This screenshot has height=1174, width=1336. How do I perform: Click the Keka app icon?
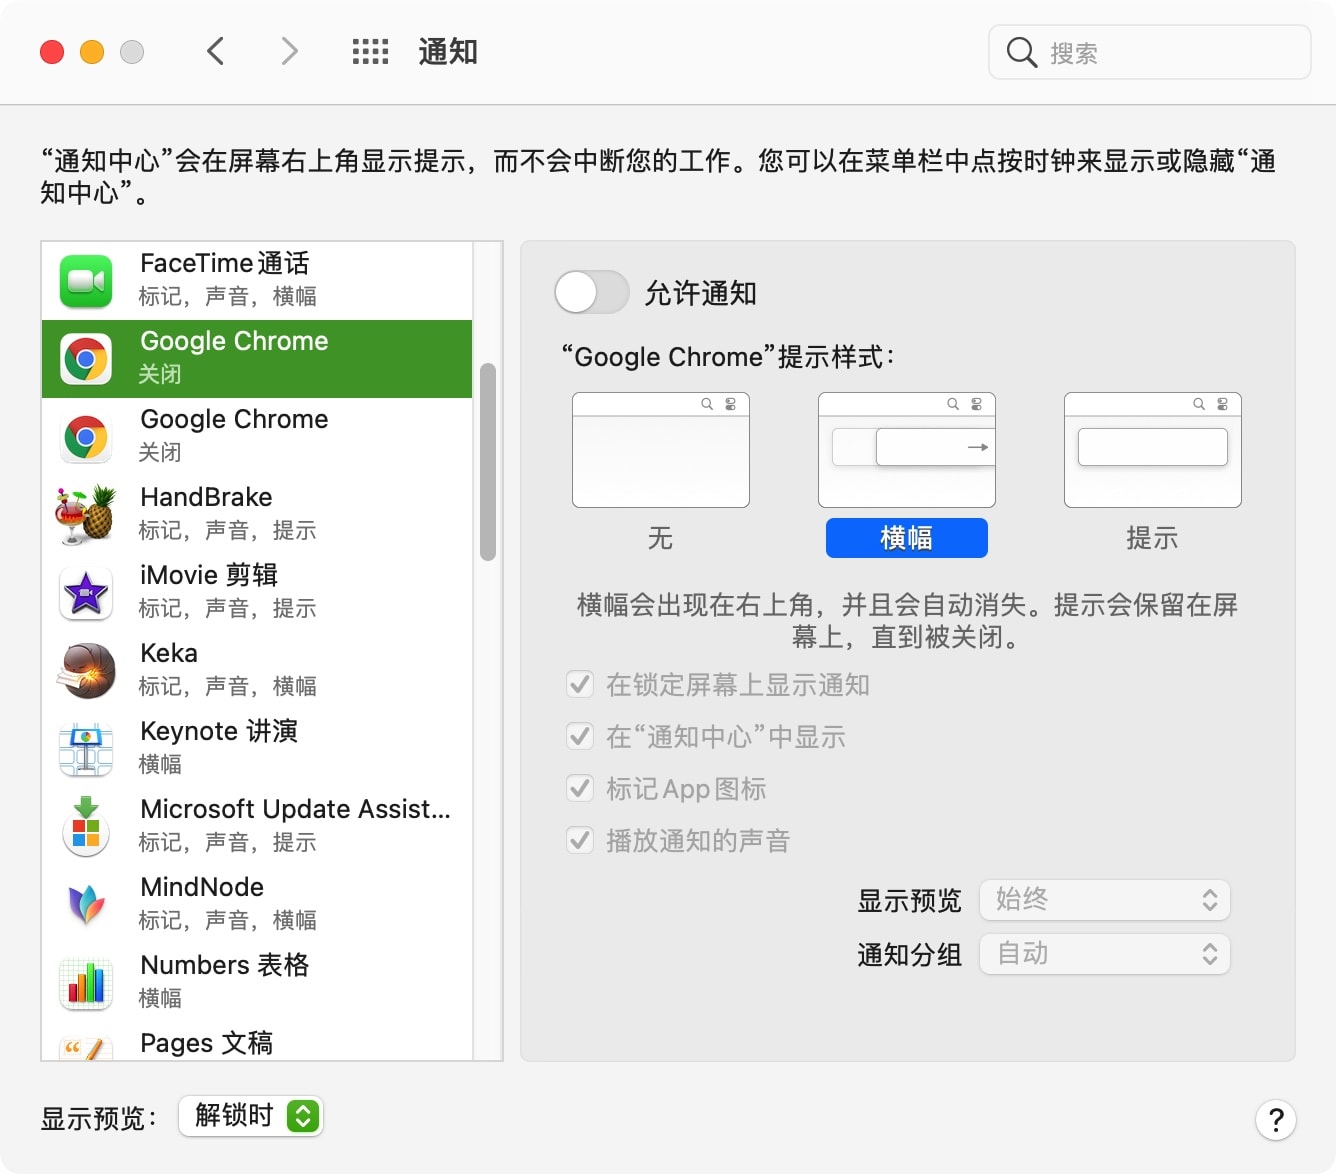(86, 671)
